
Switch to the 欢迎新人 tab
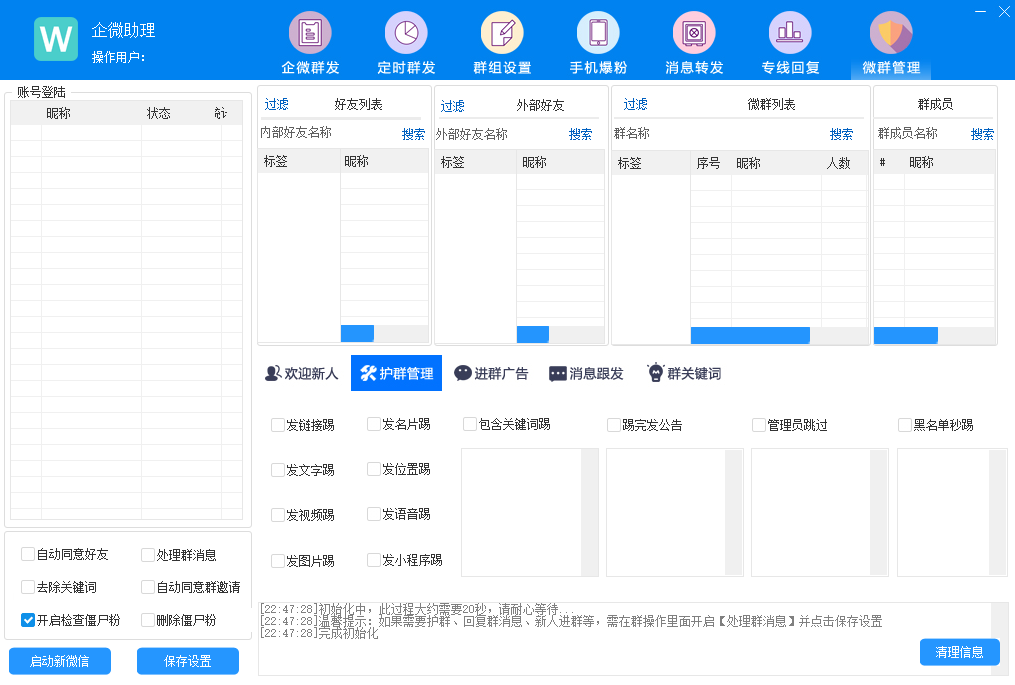(301, 374)
